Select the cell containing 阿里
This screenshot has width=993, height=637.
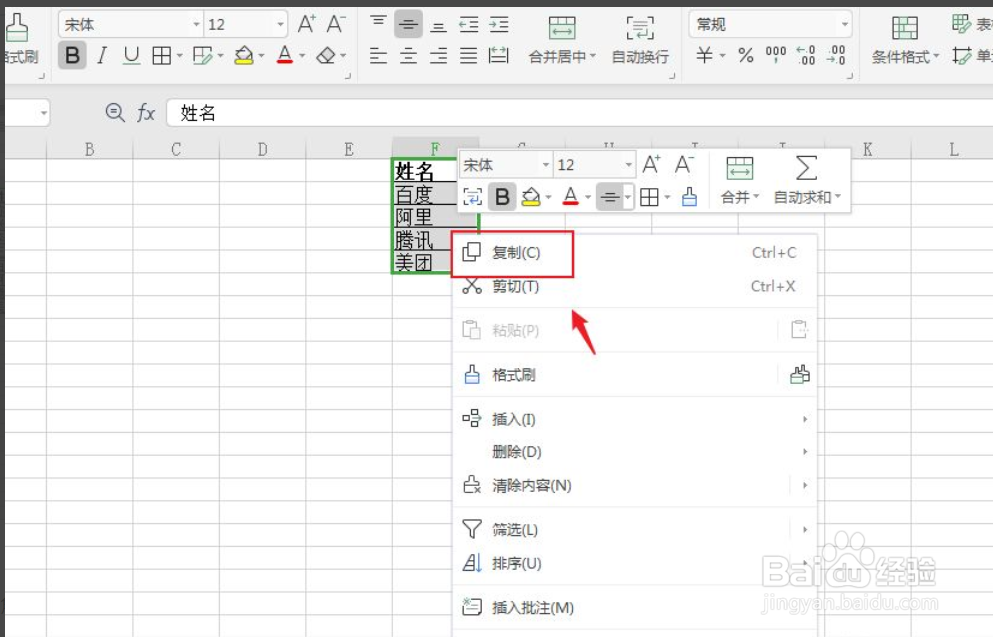(435, 217)
